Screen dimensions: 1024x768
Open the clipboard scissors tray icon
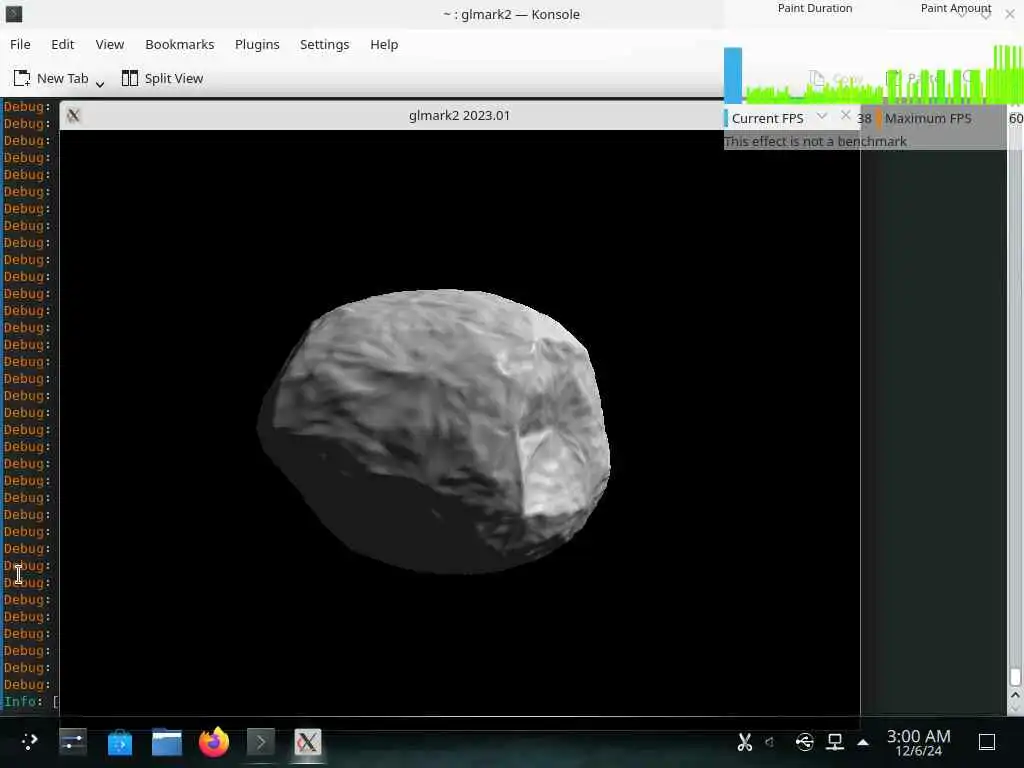tap(744, 742)
